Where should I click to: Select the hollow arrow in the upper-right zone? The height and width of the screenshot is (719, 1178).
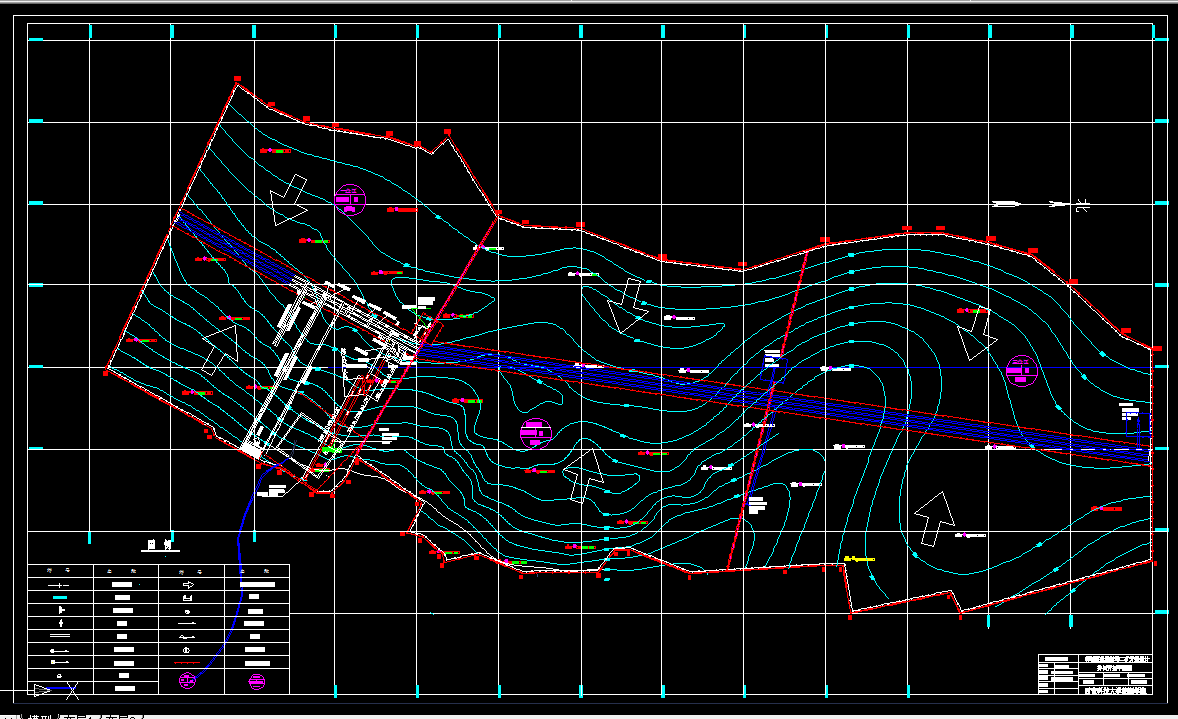tap(977, 334)
